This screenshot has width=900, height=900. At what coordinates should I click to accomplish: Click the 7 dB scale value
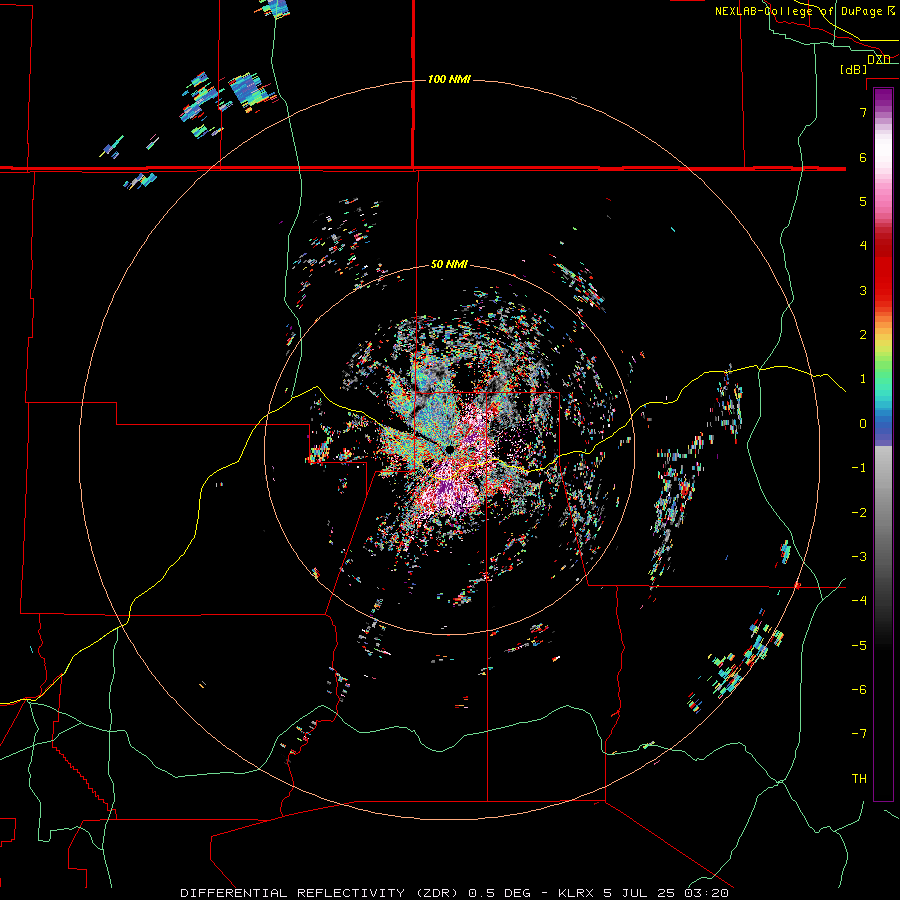pyautogui.click(x=863, y=112)
